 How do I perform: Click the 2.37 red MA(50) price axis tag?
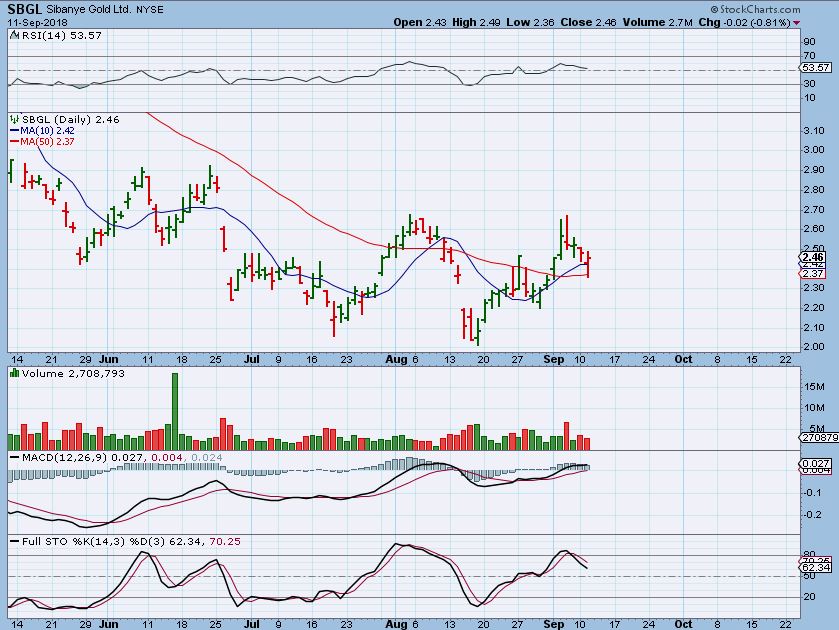pos(813,274)
